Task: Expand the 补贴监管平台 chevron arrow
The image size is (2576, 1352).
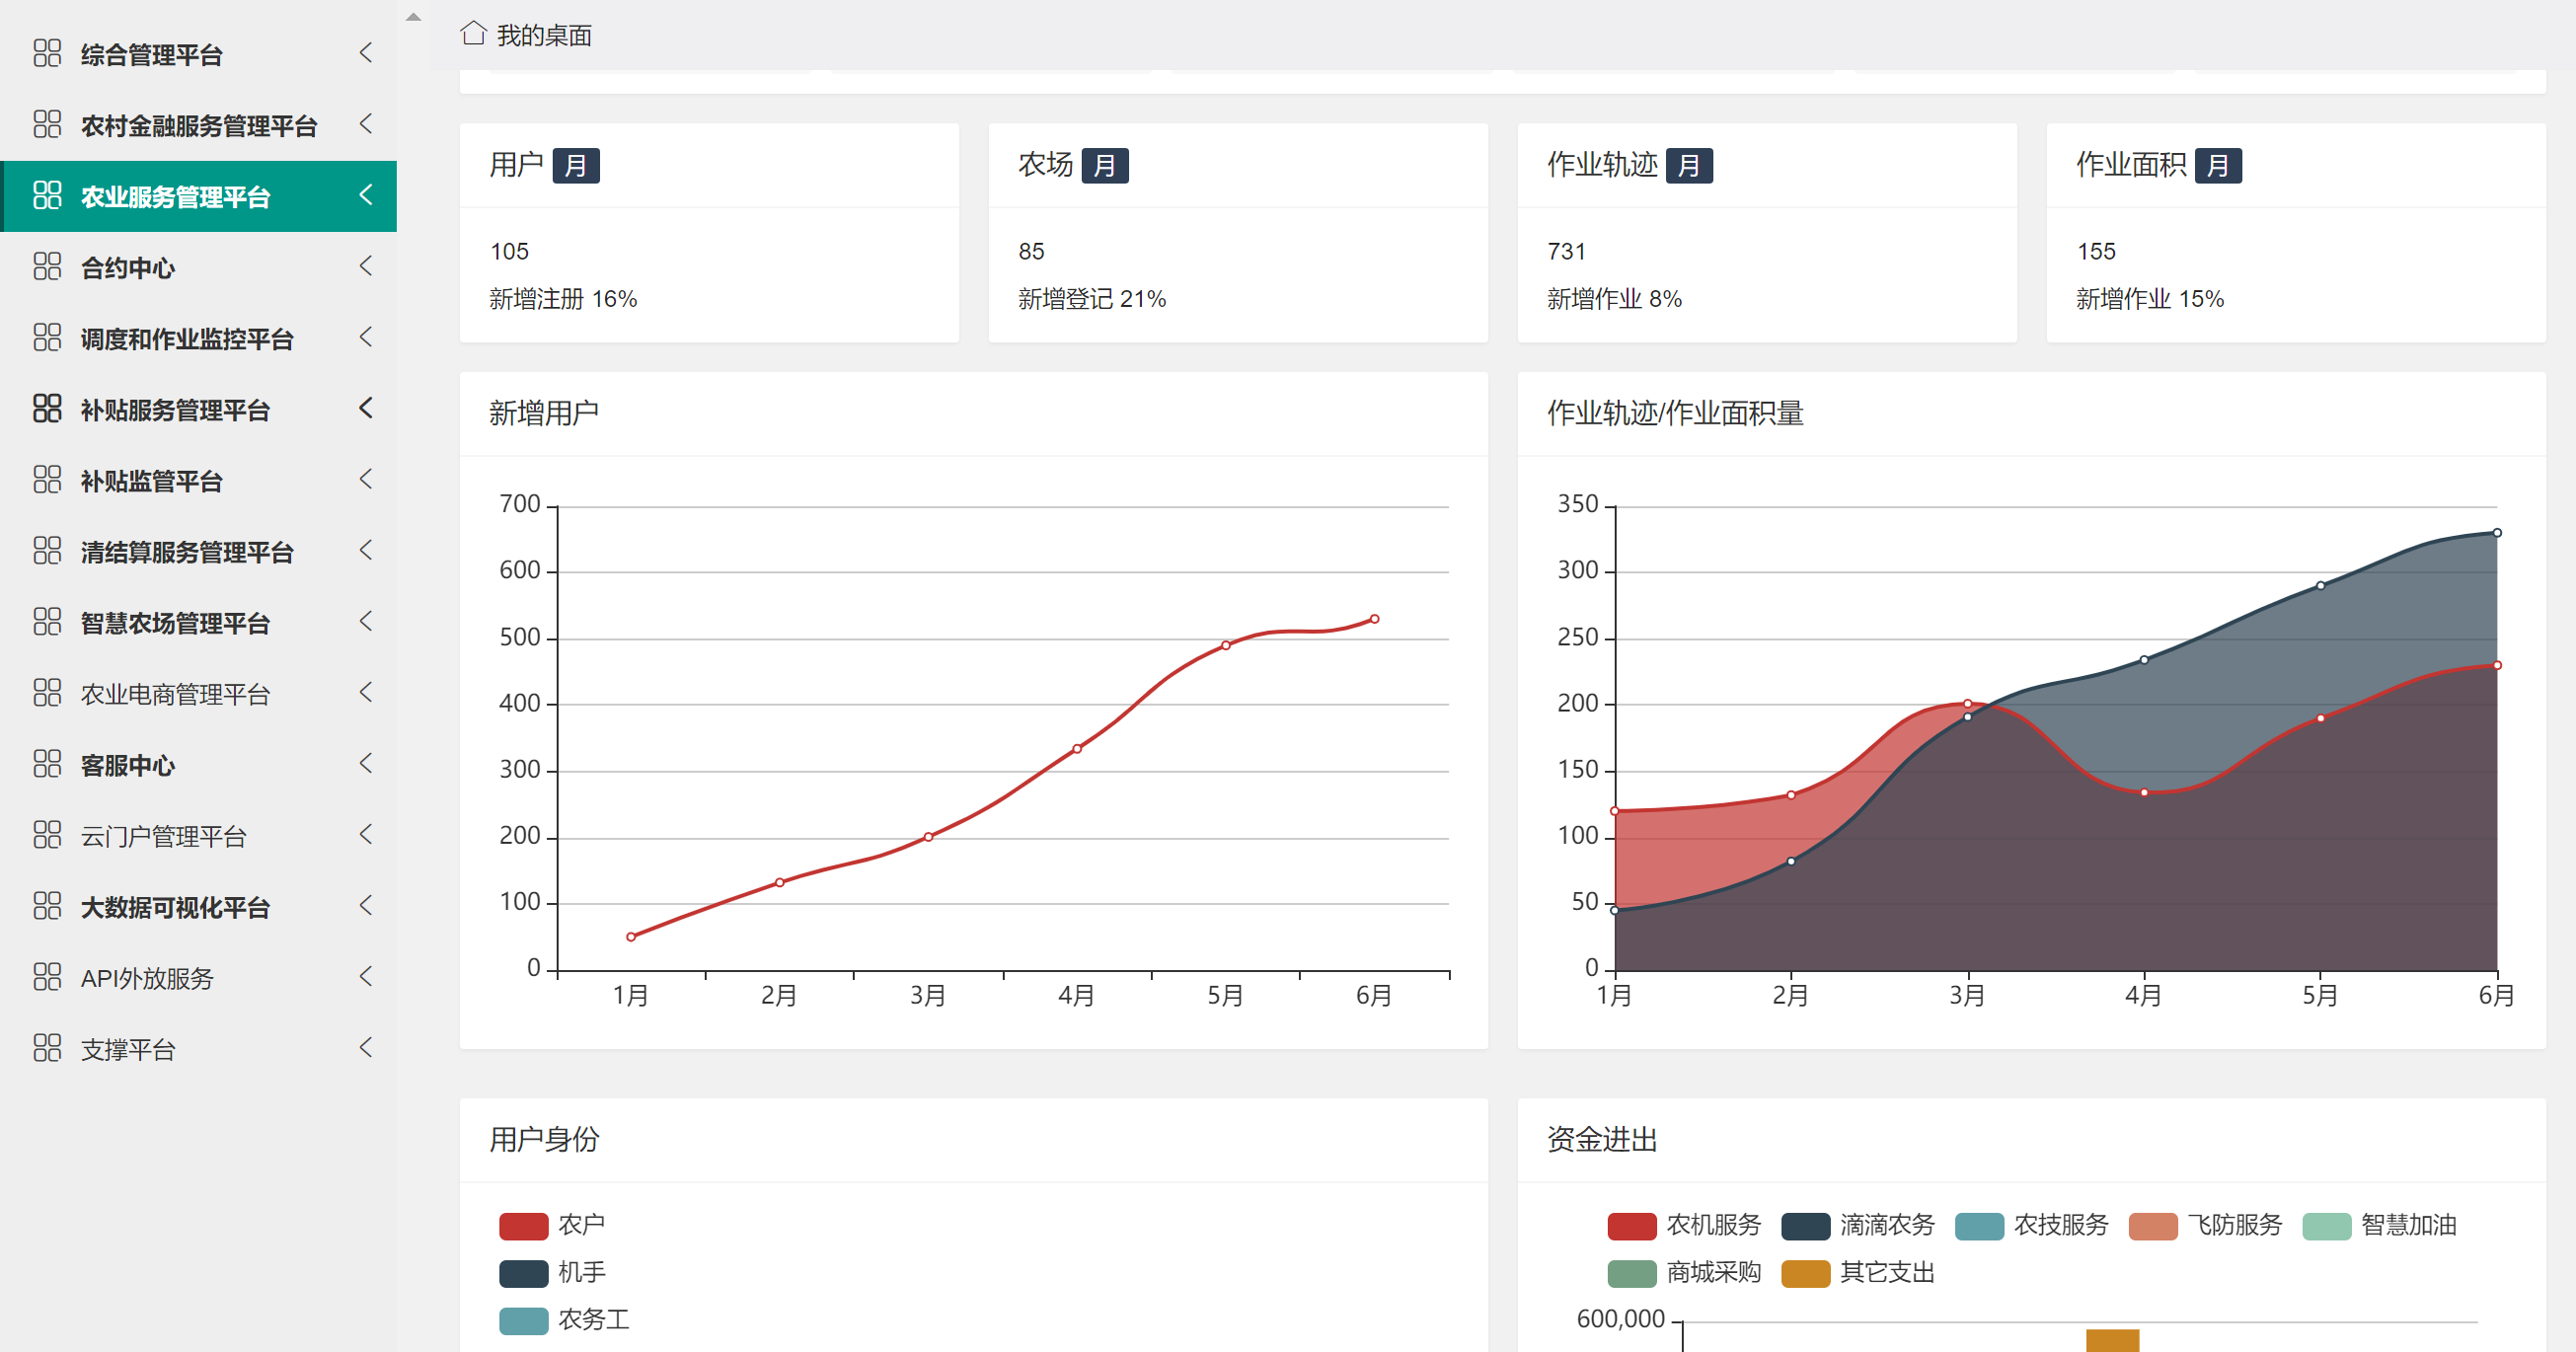Action: pyautogui.click(x=366, y=479)
